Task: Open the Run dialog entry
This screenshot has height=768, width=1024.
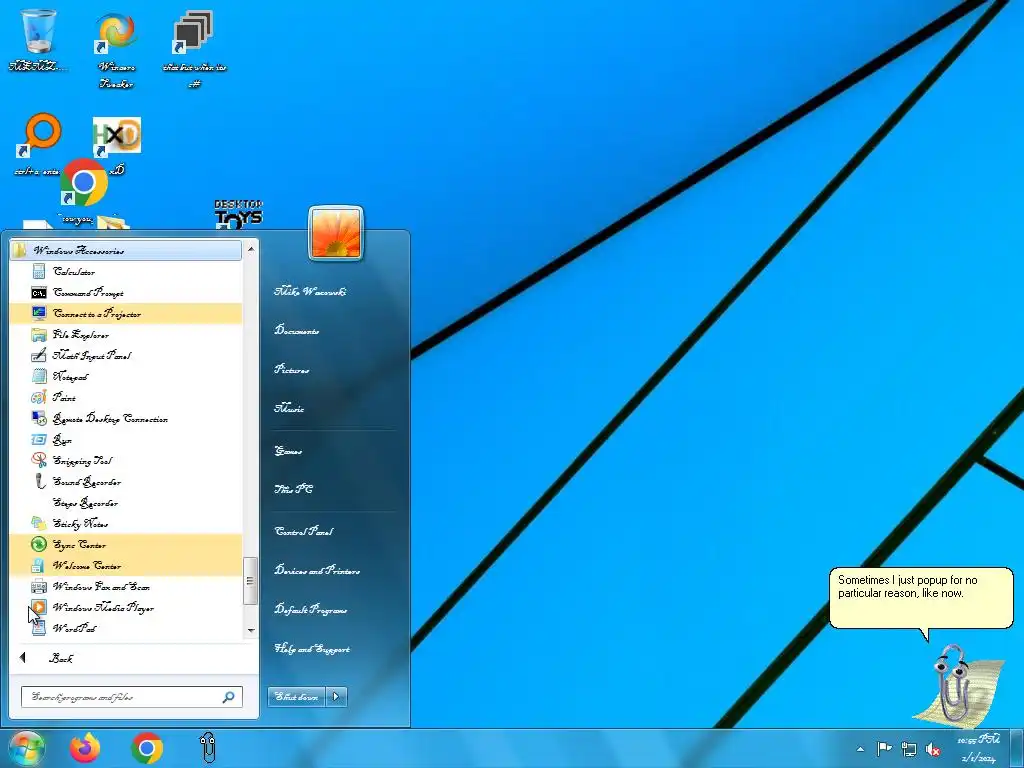Action: point(126,440)
